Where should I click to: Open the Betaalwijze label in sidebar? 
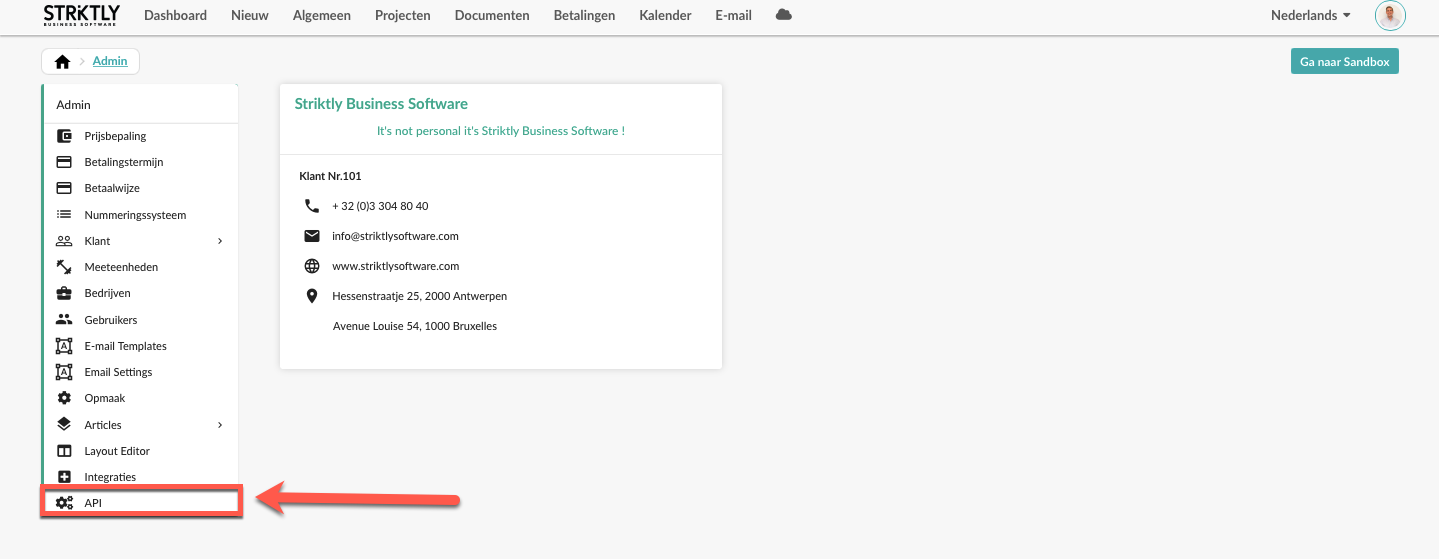coord(112,188)
